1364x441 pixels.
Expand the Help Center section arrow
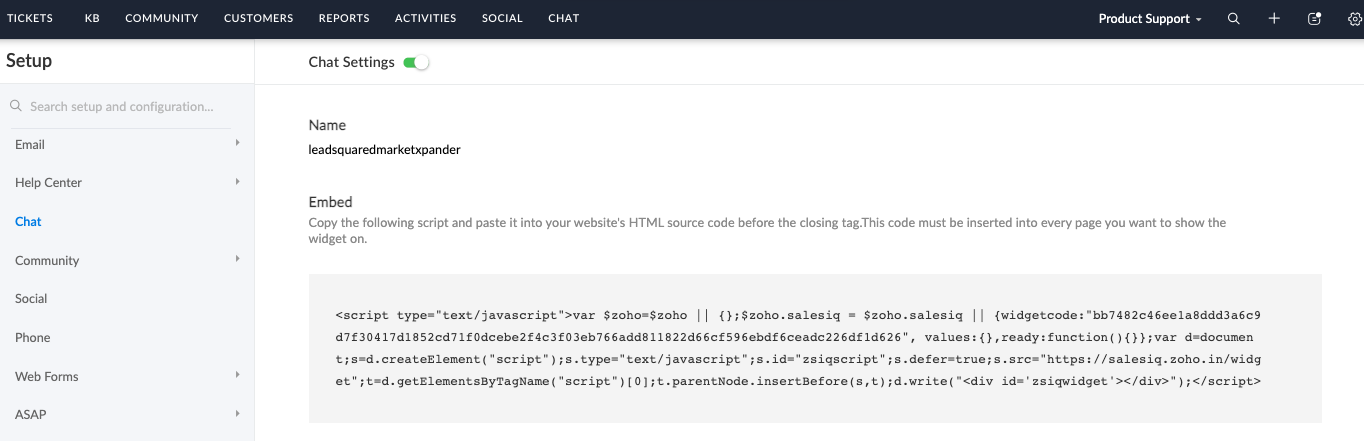(237, 182)
